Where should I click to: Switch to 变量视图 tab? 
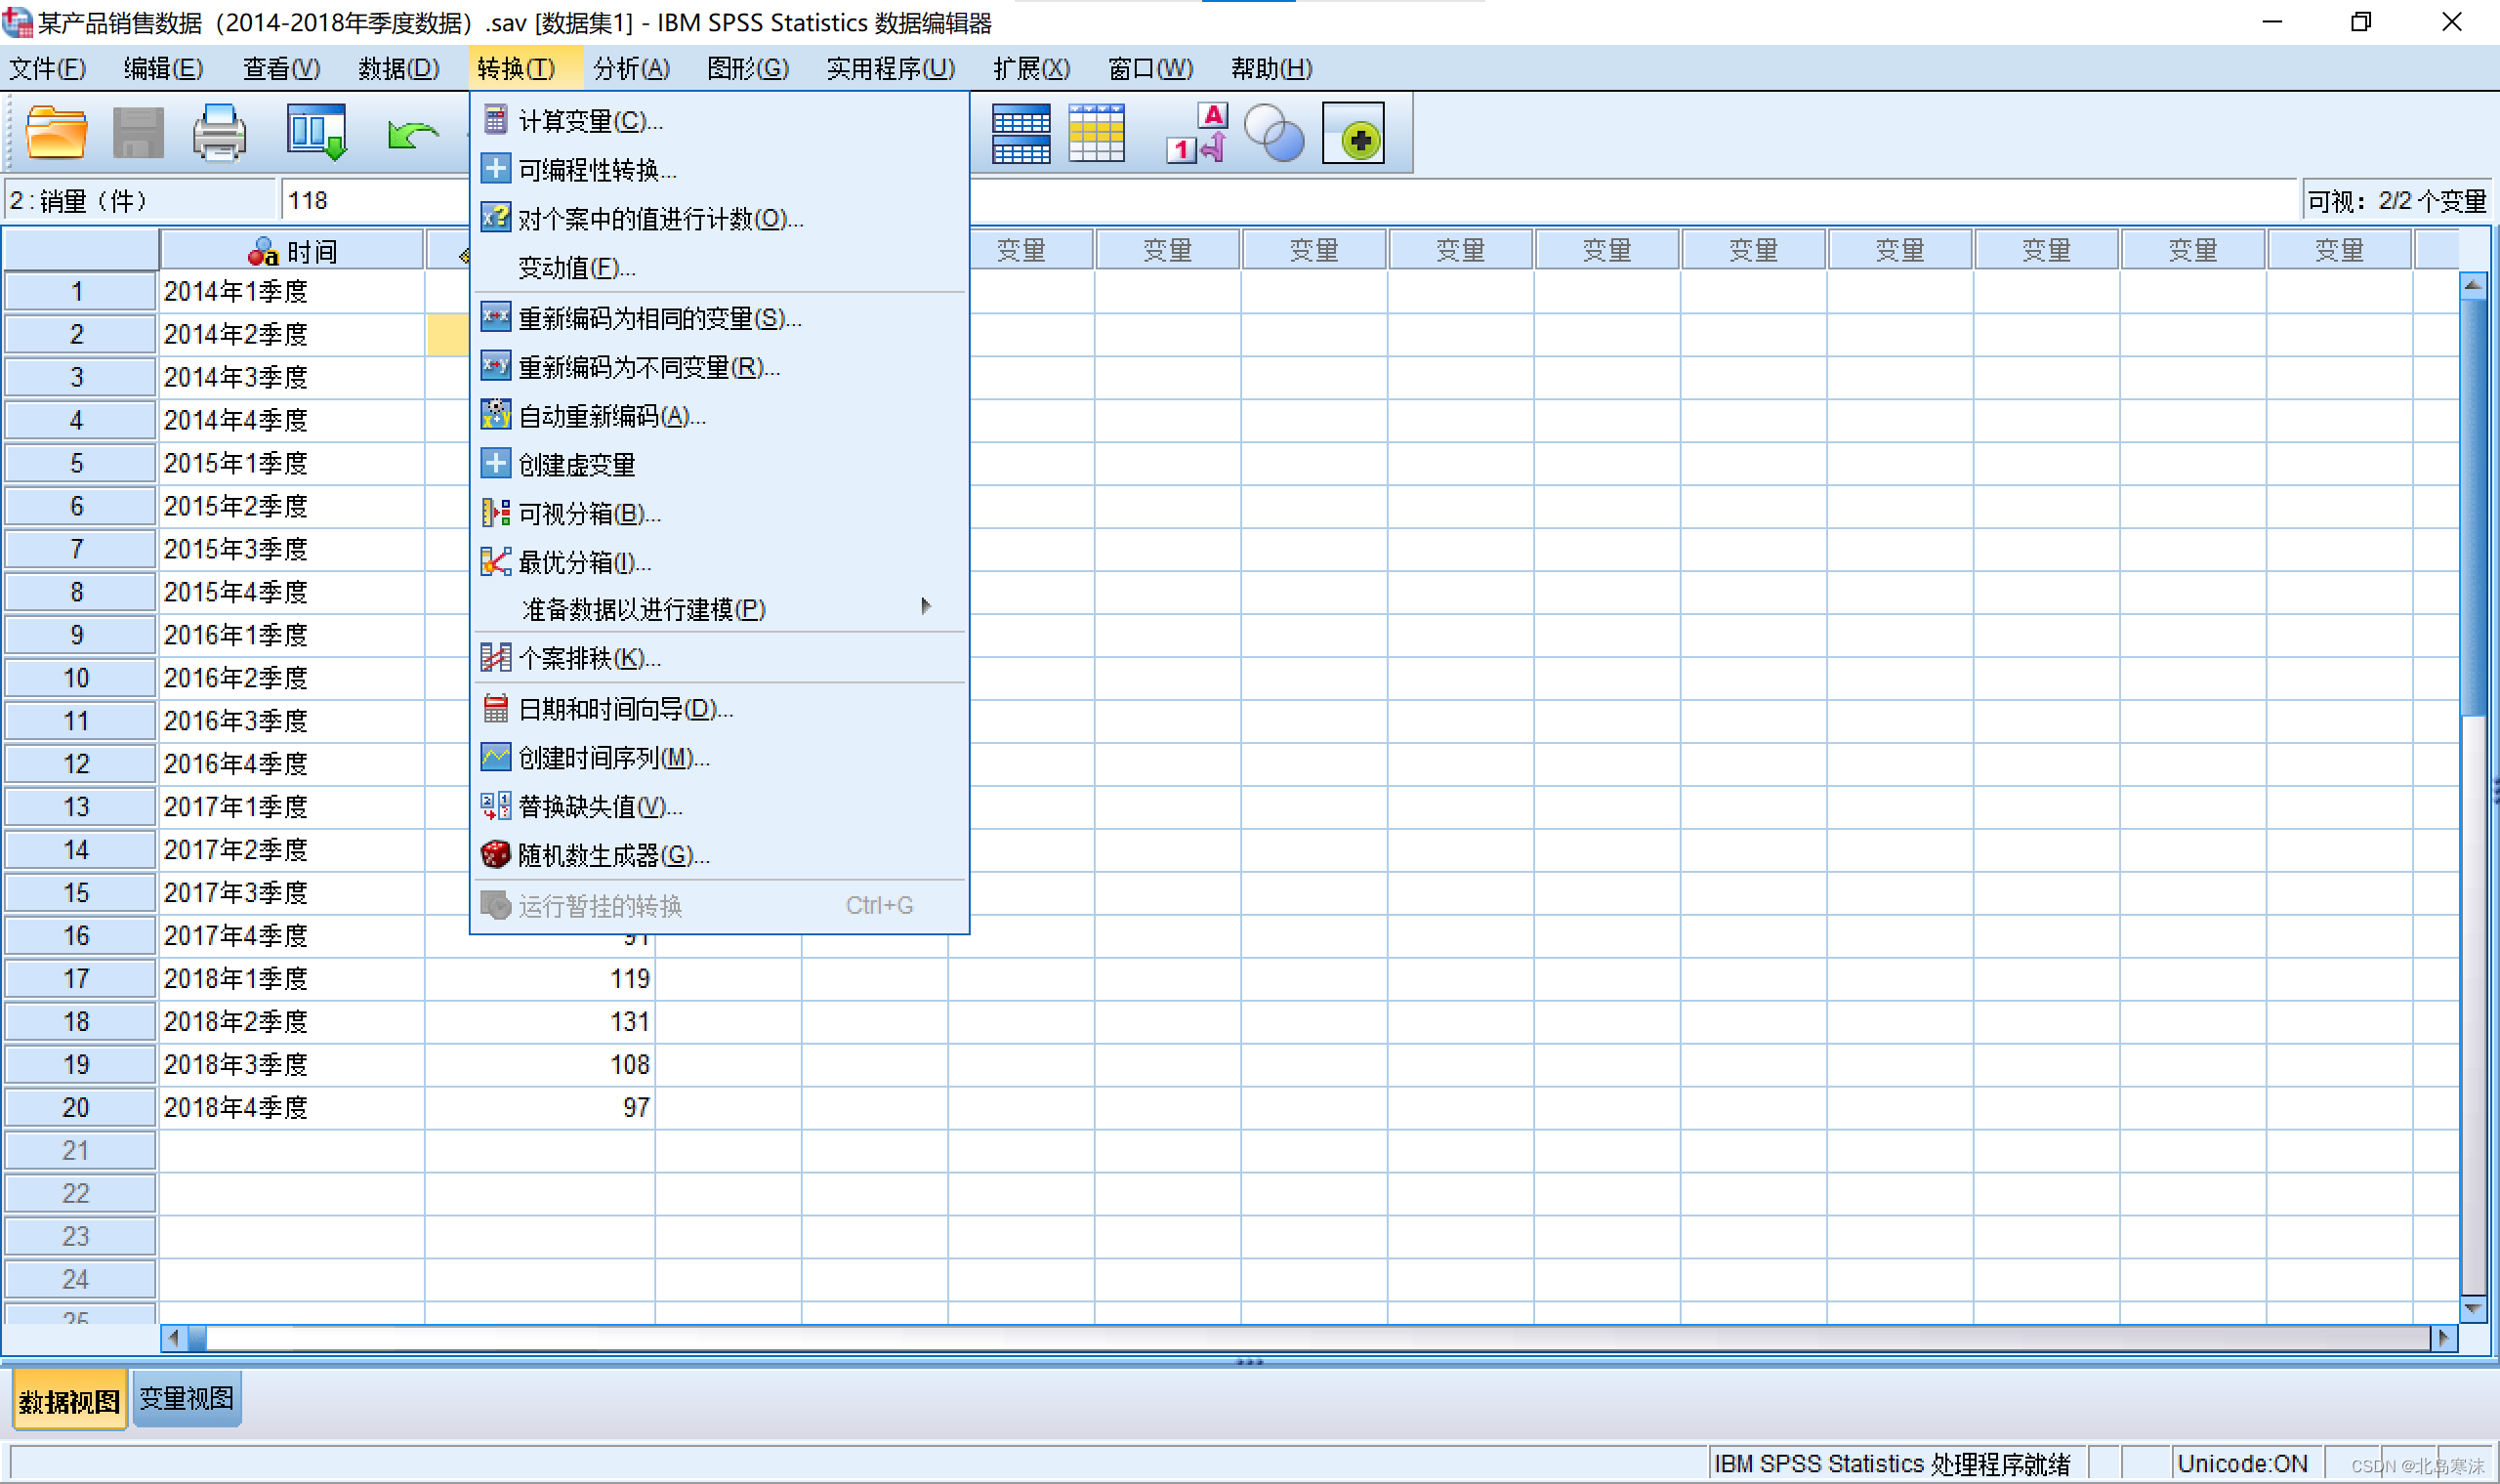click(x=187, y=1398)
